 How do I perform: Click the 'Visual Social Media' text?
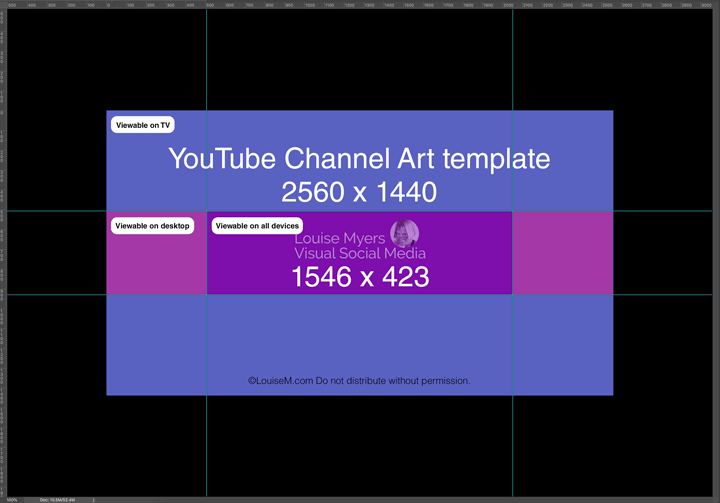tap(360, 253)
